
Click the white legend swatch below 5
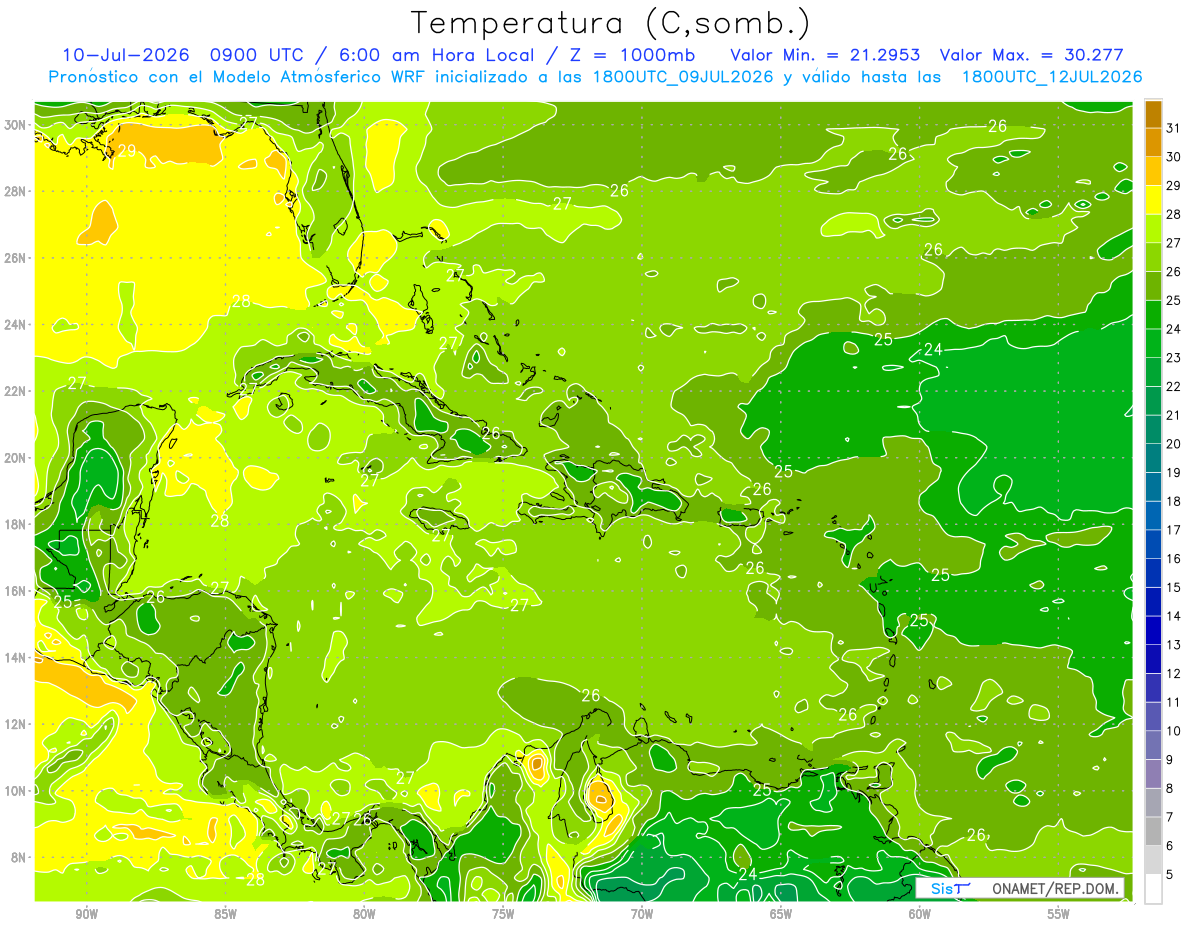tap(1153, 889)
